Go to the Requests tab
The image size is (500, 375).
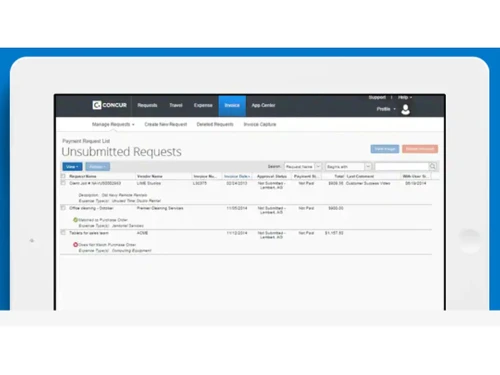pos(147,105)
